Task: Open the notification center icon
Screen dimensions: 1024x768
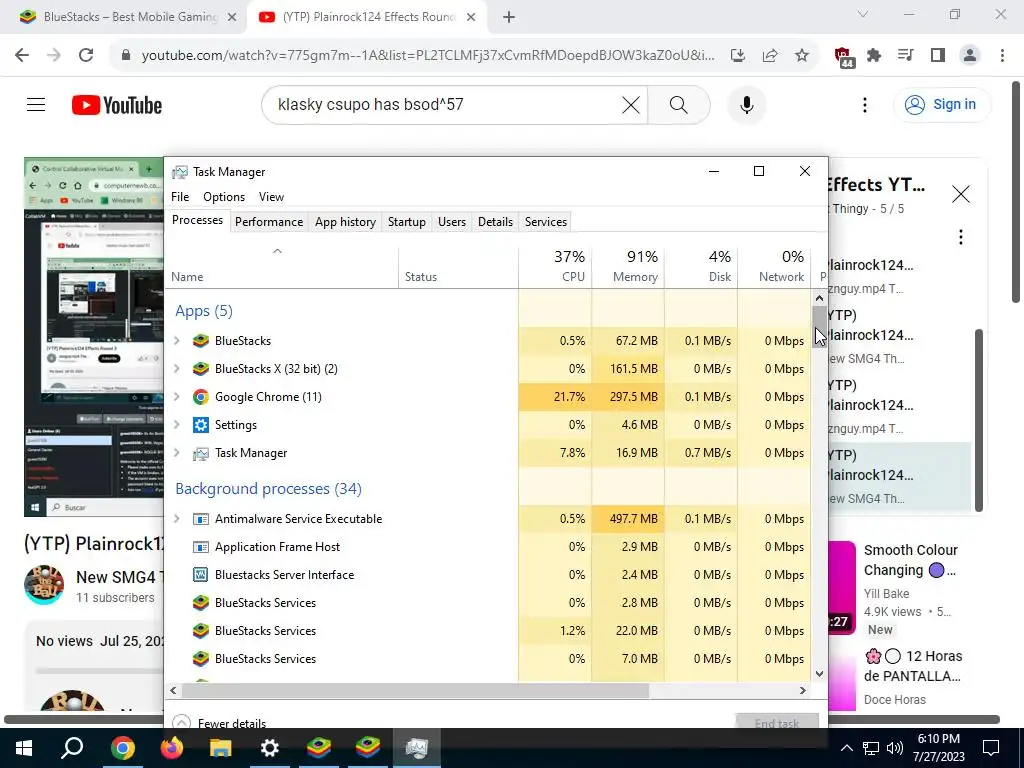Action: (991, 748)
